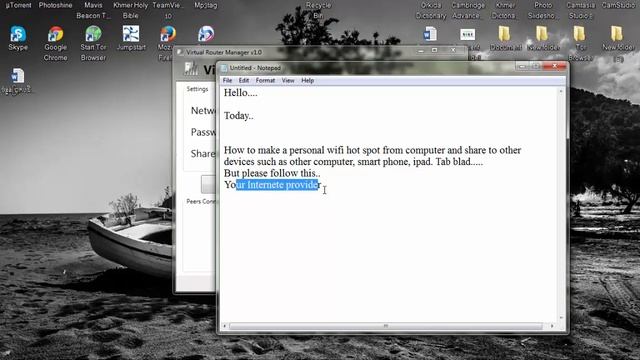Screen dimensions: 640x360
Task: Select the Jumpstart desktop icon
Action: click(131, 35)
